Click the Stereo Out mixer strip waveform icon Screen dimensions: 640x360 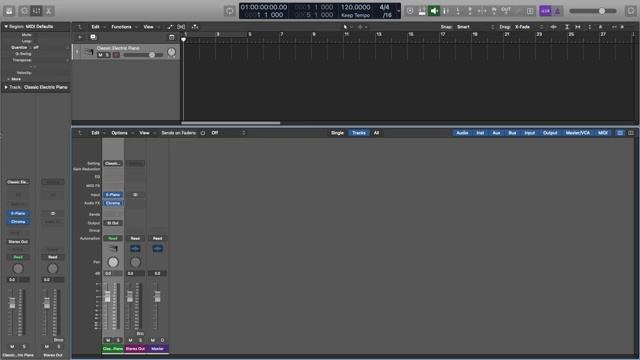coord(135,248)
